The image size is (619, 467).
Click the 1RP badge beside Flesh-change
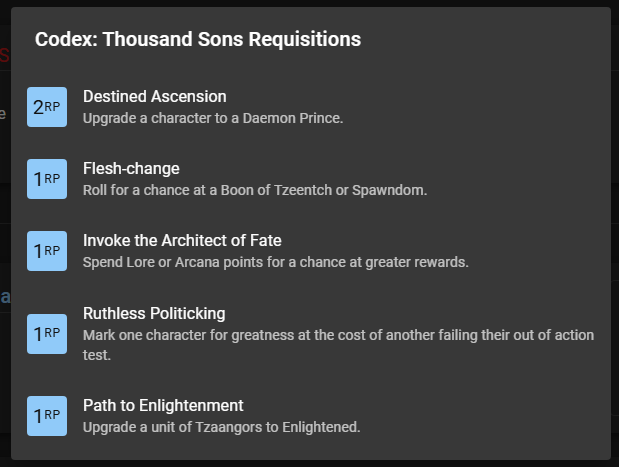[47, 179]
